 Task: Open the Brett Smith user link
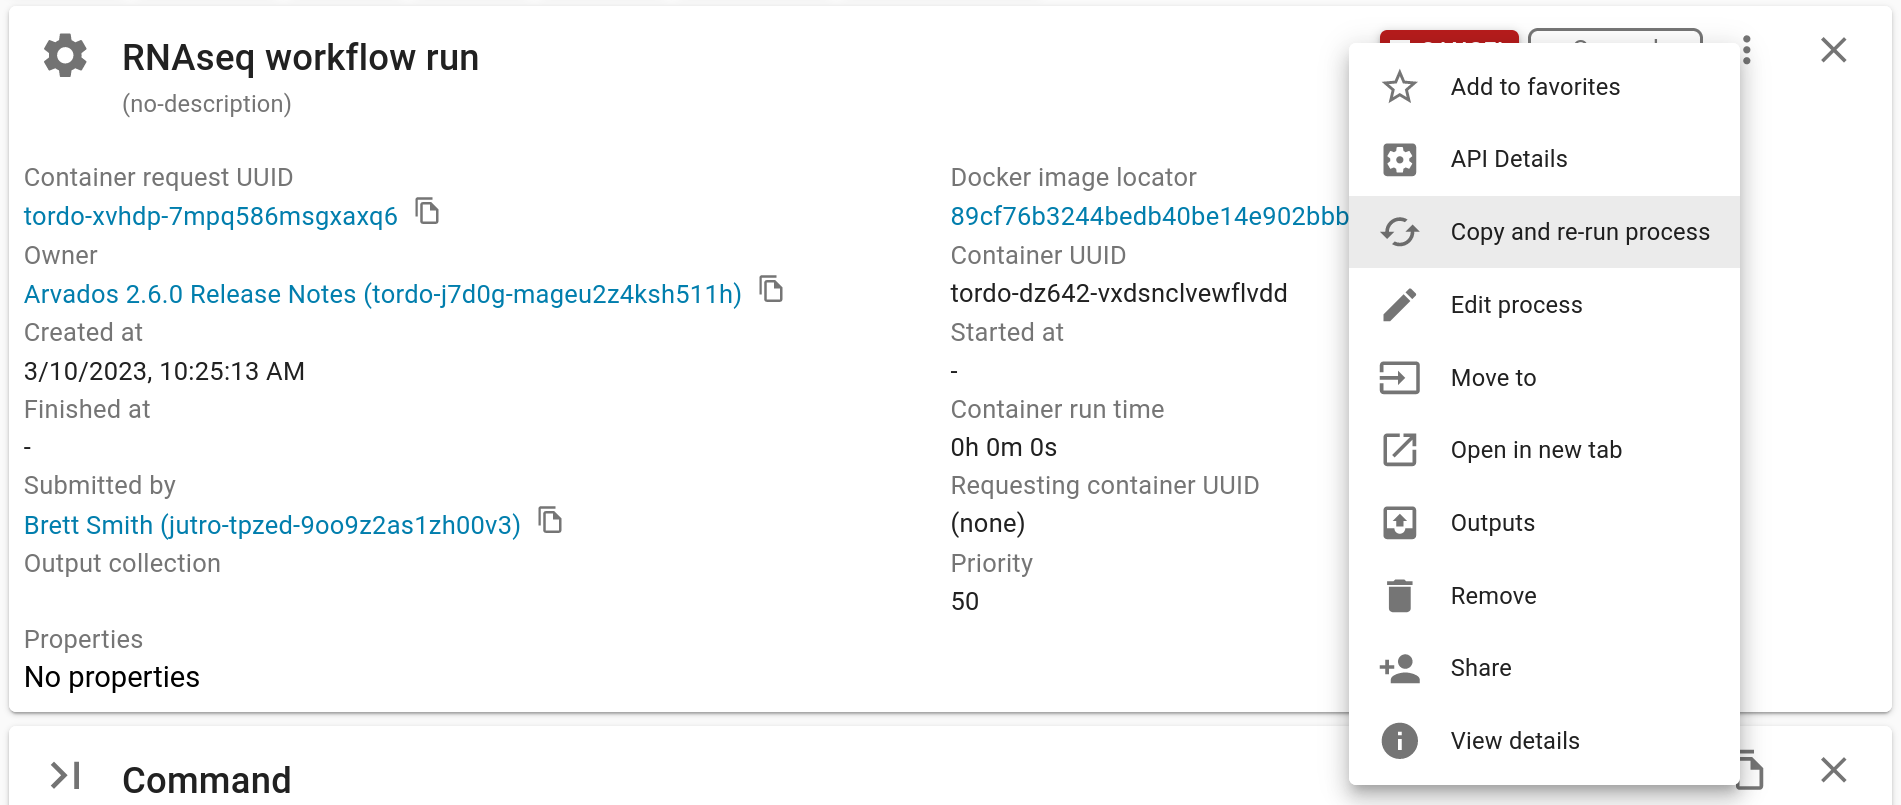coord(272,525)
